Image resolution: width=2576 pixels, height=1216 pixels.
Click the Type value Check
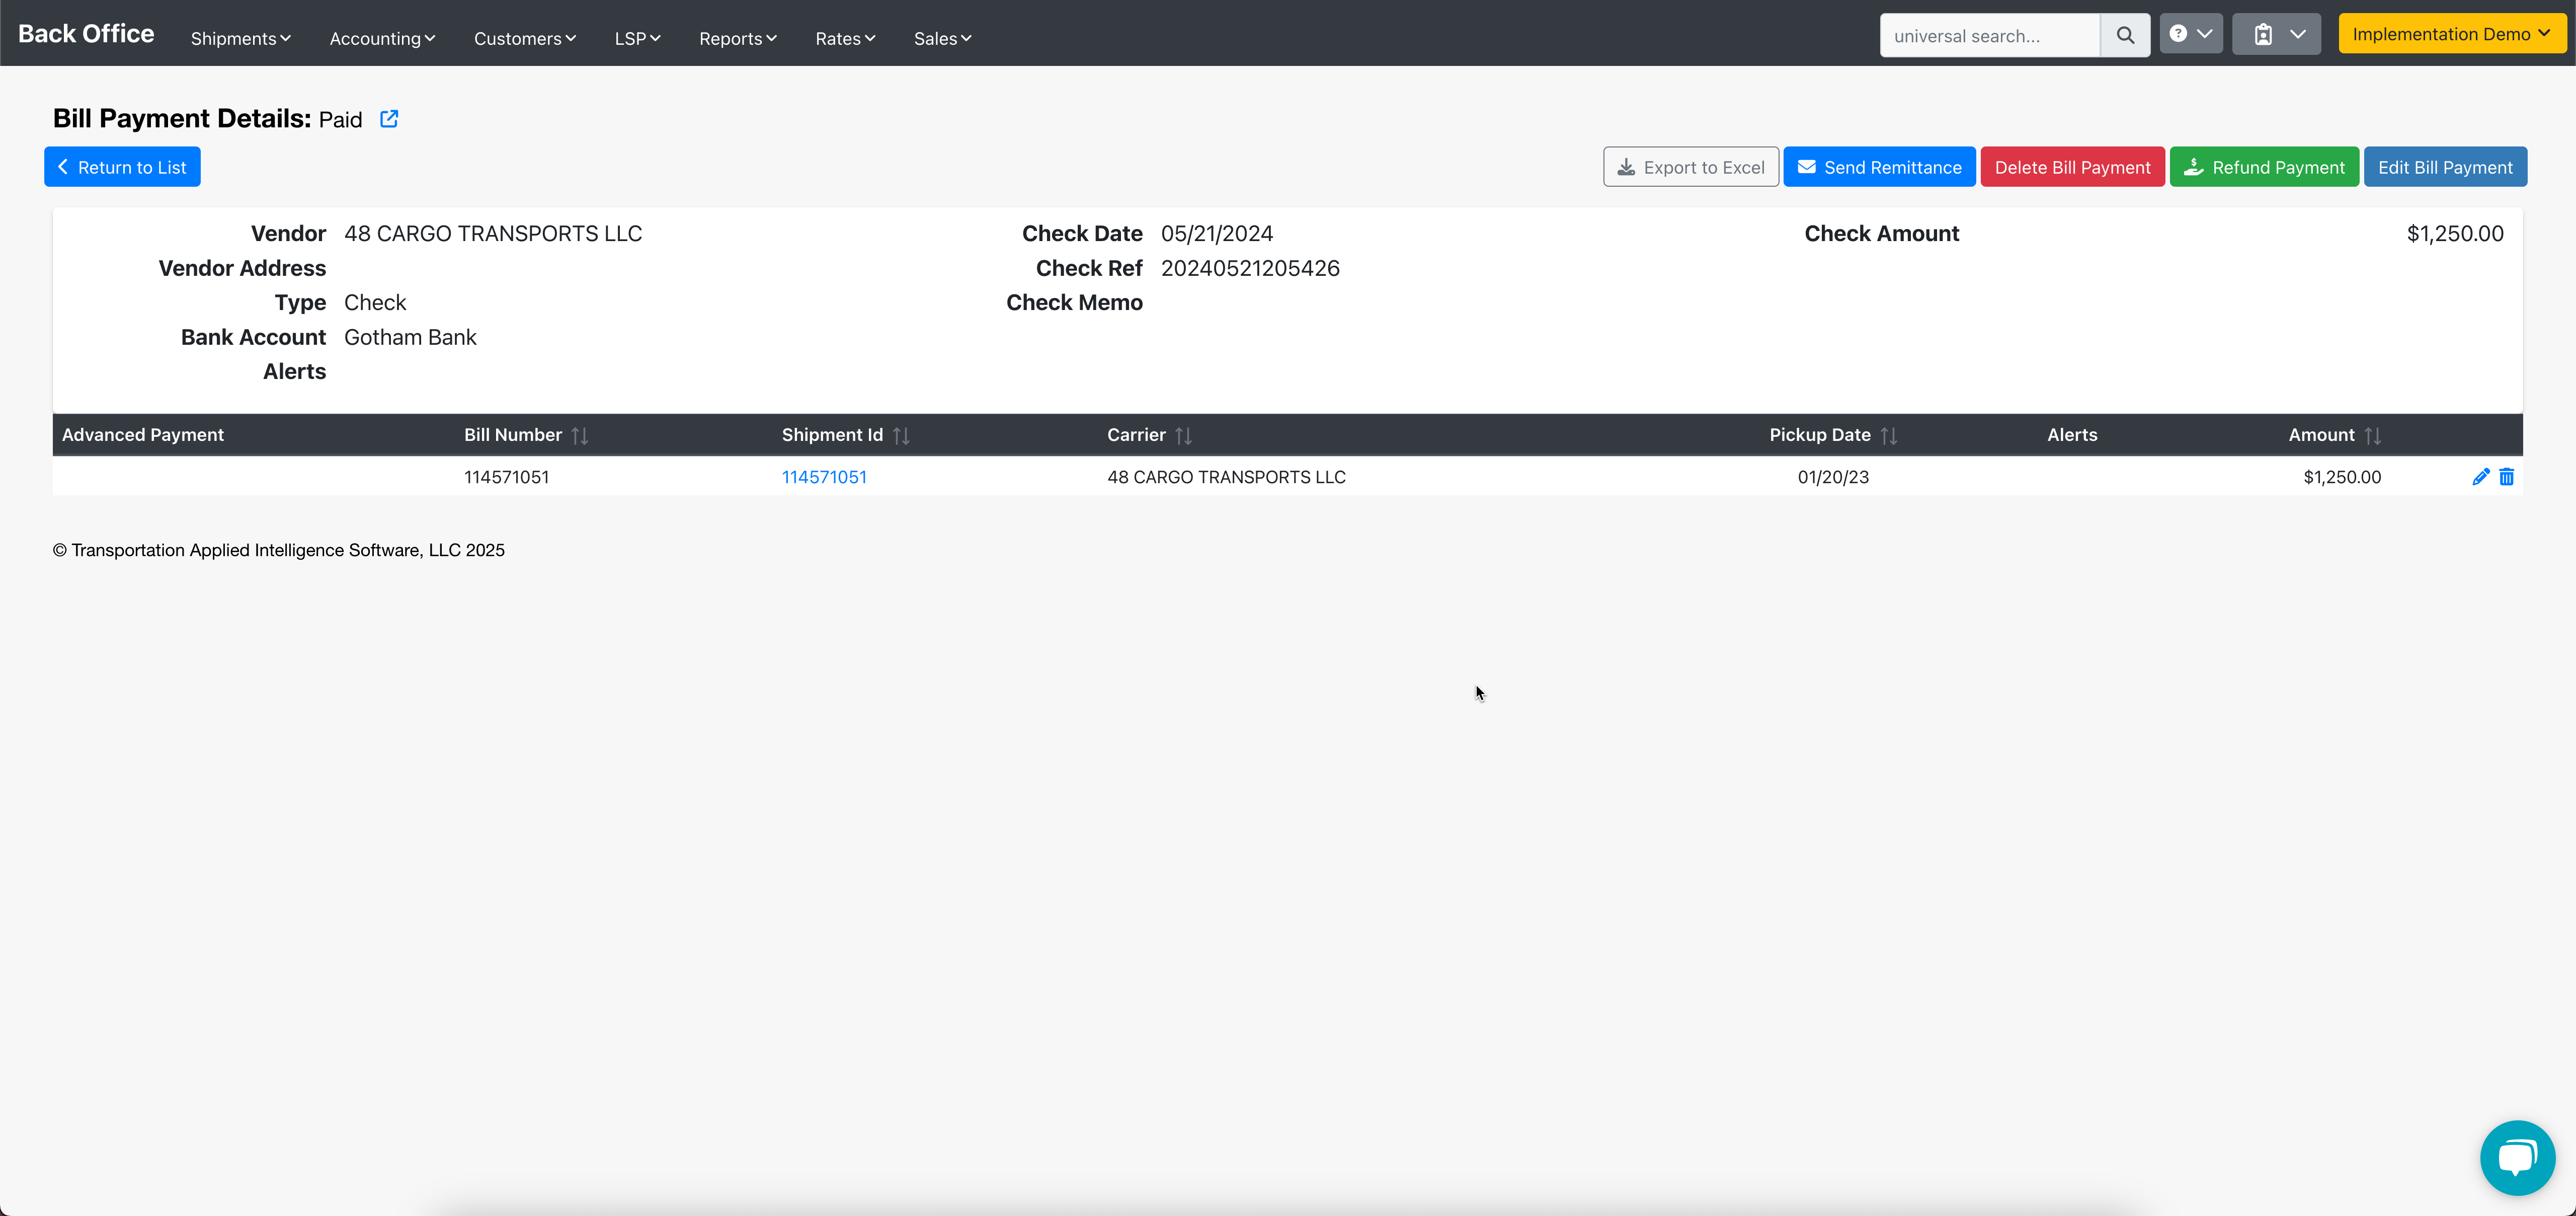375,303
